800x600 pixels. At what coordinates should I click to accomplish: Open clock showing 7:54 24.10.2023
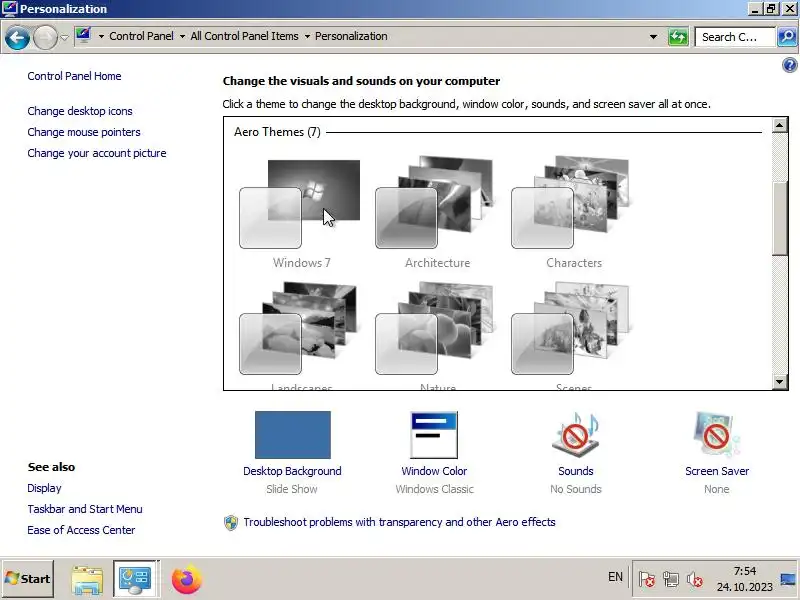pyautogui.click(x=744, y=579)
